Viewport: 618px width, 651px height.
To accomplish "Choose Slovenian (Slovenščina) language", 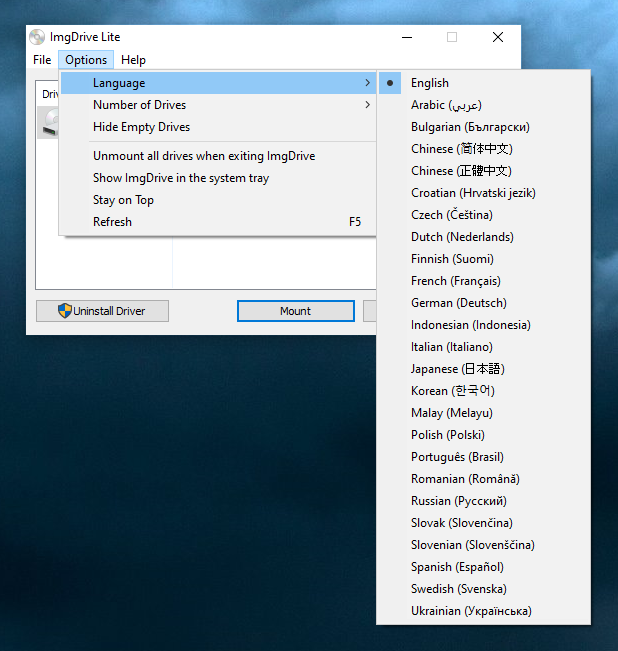I will [484, 545].
